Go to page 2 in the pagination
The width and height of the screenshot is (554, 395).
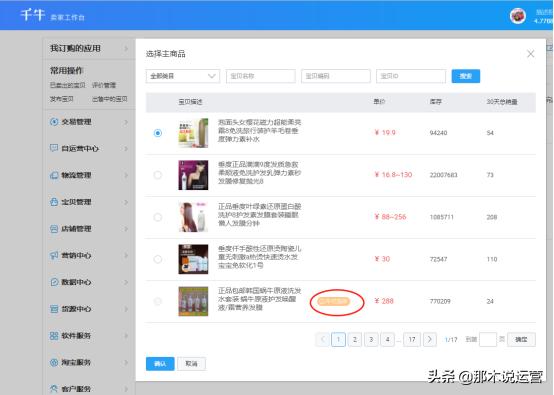(x=354, y=340)
